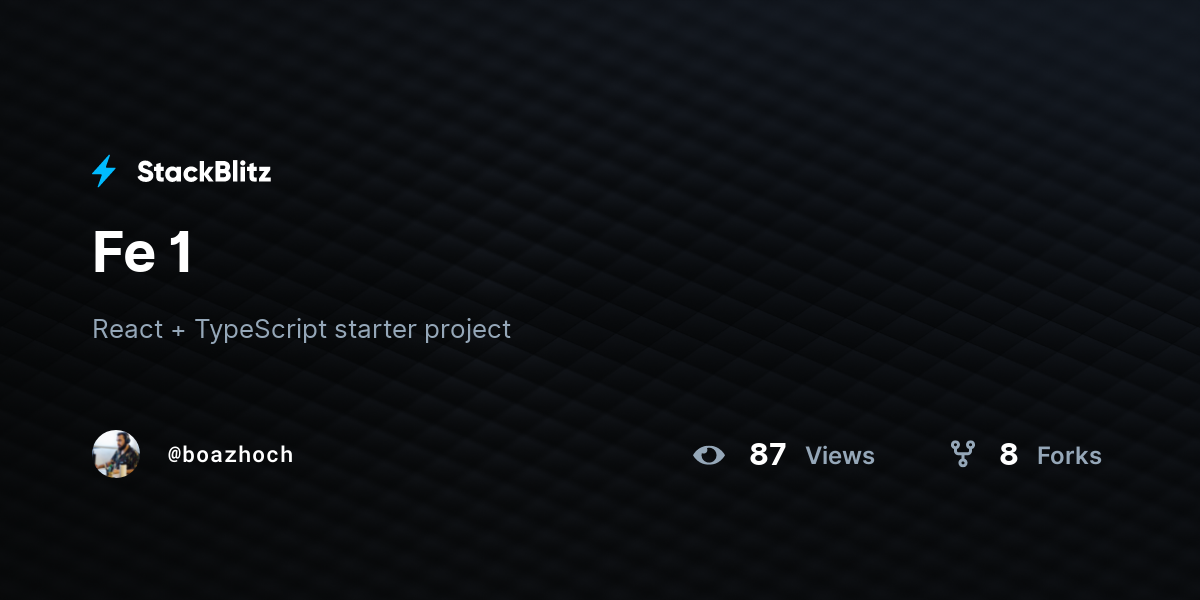Click the letters Fe in the title
The width and height of the screenshot is (1200, 600).
(124, 253)
